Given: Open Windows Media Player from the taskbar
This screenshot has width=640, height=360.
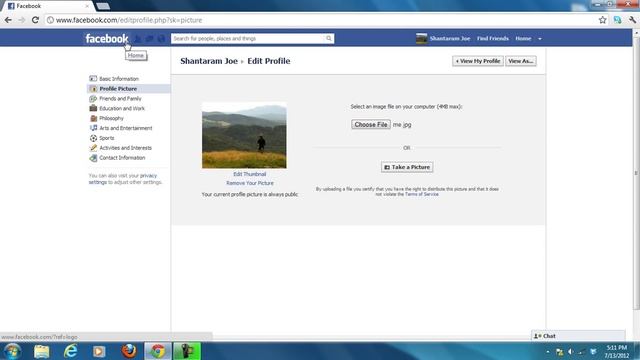Looking at the screenshot, I should click(99, 351).
